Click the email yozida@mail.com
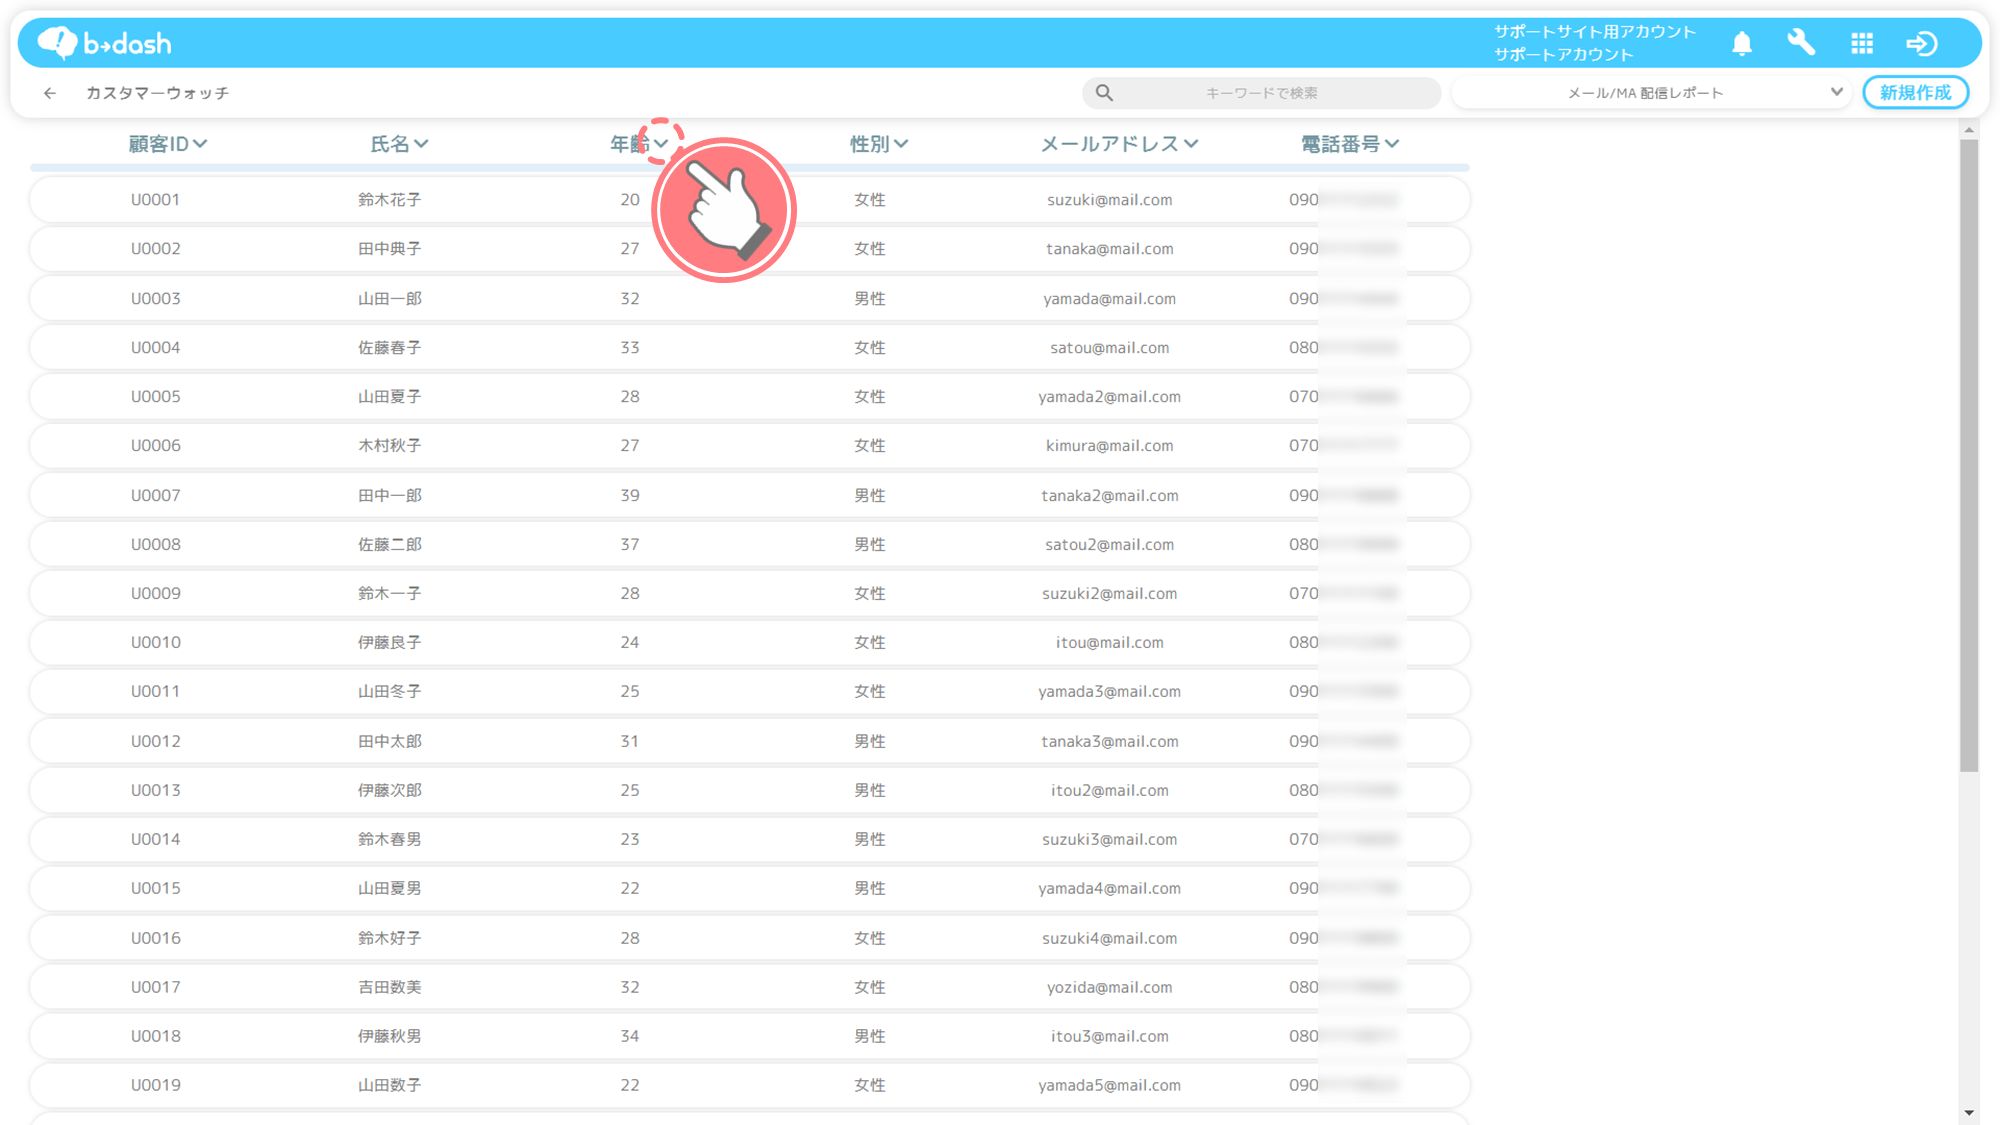The image size is (2000, 1125). [1110, 988]
